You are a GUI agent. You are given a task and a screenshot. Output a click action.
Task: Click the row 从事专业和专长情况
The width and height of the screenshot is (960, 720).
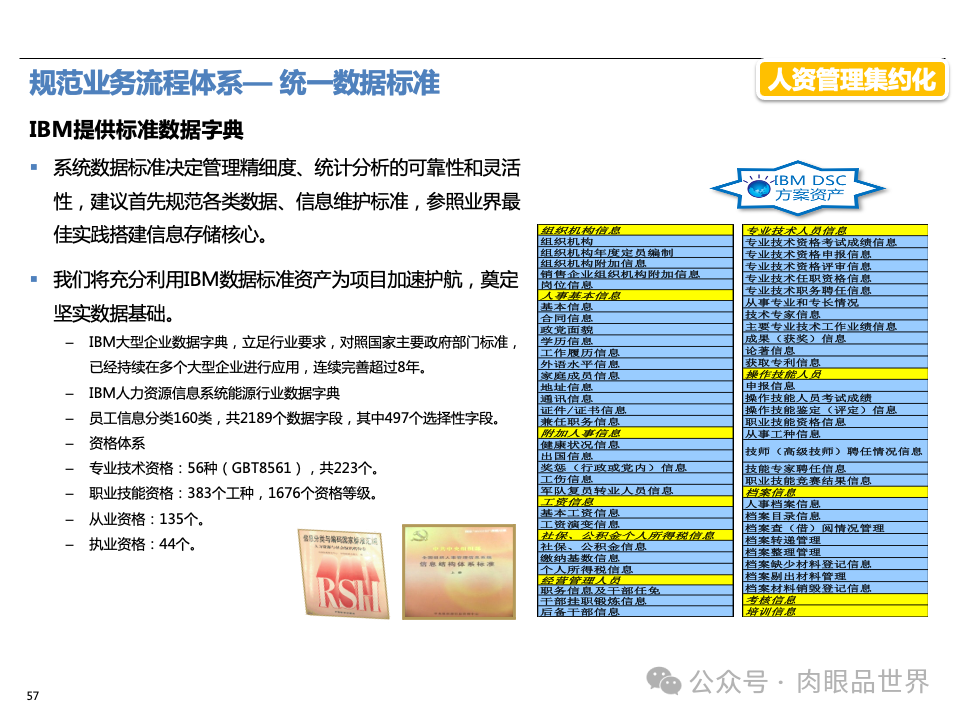point(835,302)
